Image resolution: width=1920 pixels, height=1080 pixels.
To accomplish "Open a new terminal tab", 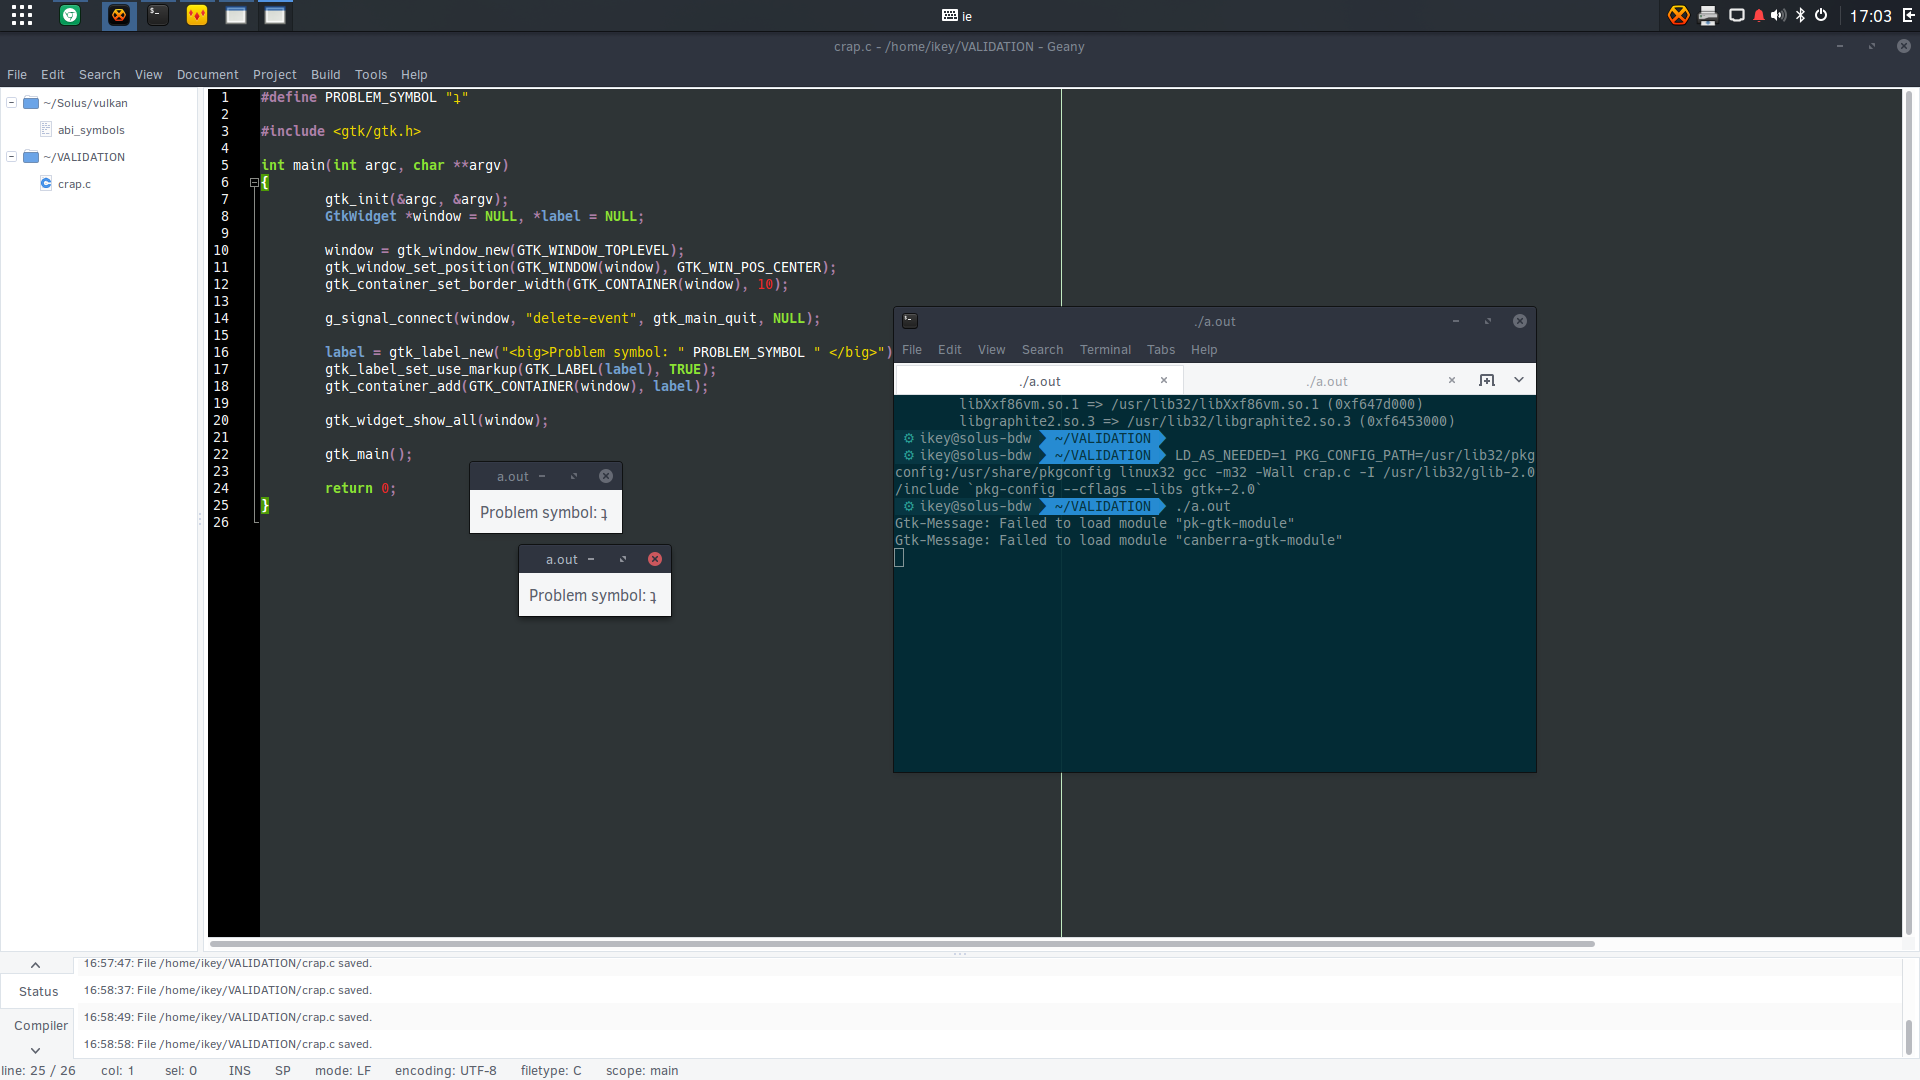I will [x=1487, y=380].
